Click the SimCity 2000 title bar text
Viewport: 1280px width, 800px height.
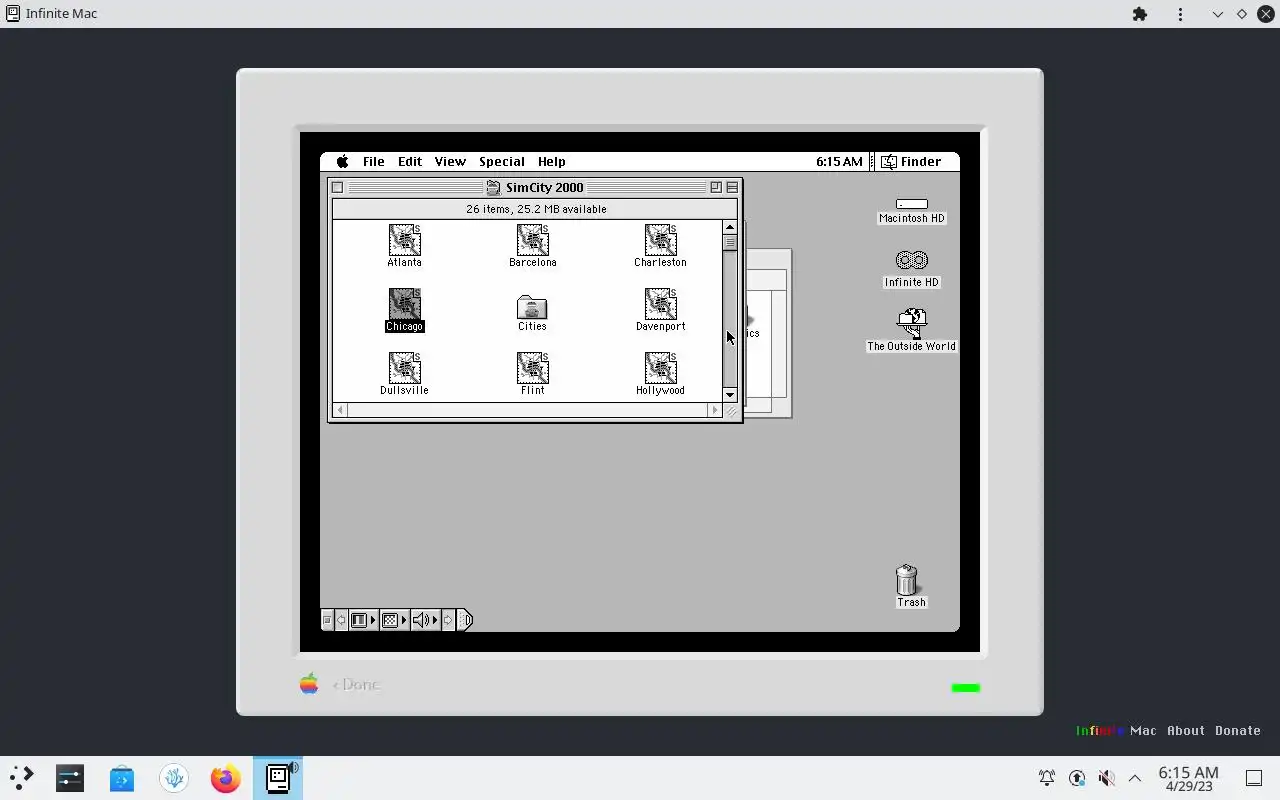[544, 187]
